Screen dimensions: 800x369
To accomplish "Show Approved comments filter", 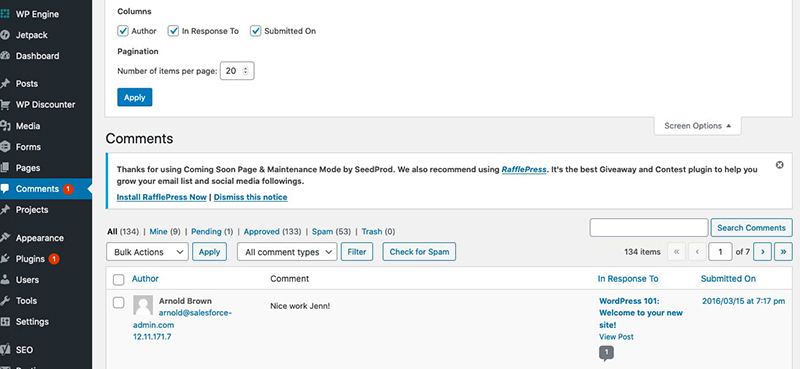I will [261, 231].
